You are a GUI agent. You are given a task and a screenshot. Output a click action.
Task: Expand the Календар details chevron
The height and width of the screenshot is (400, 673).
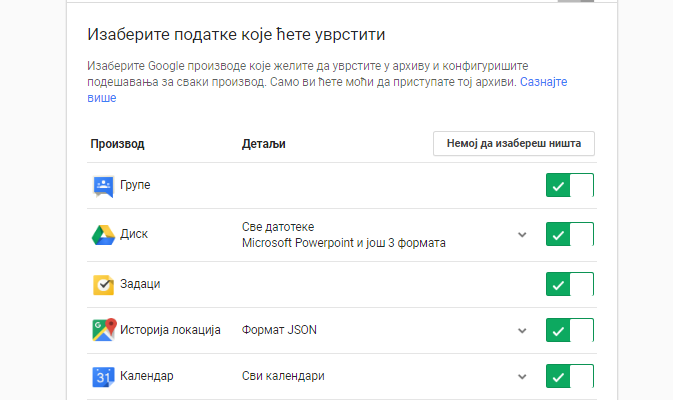(x=522, y=376)
